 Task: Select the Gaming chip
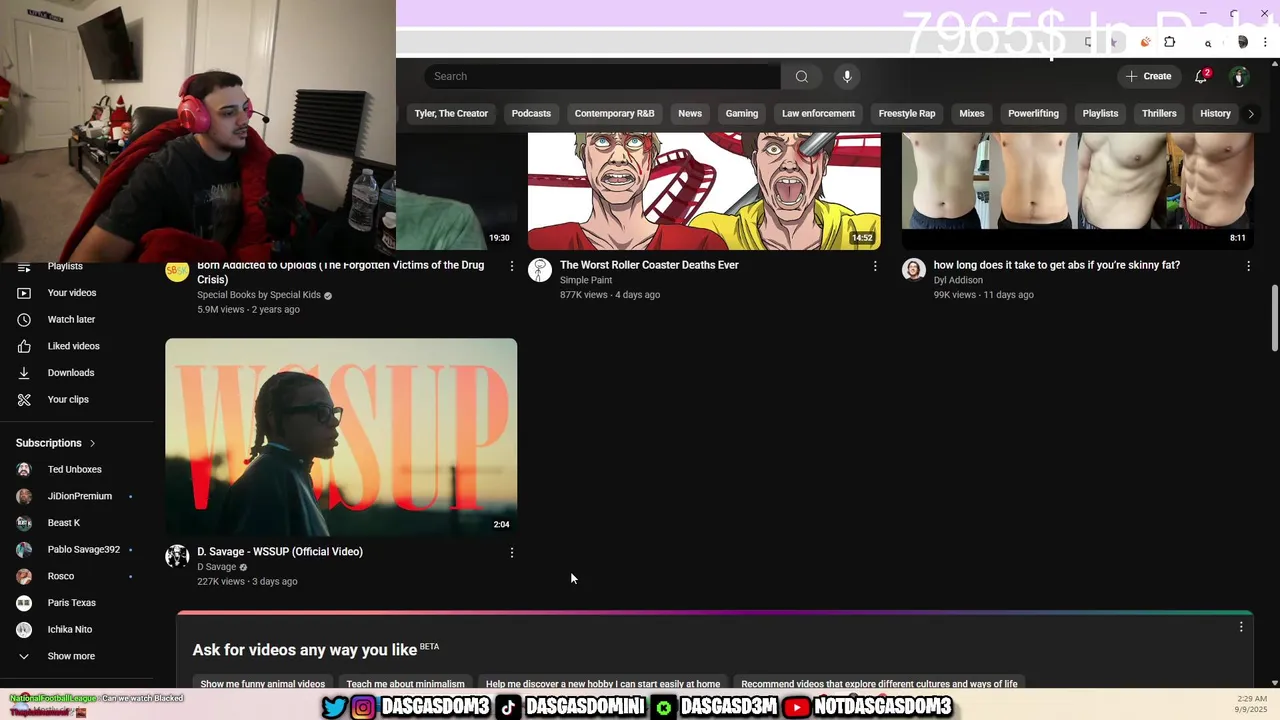[x=742, y=114]
